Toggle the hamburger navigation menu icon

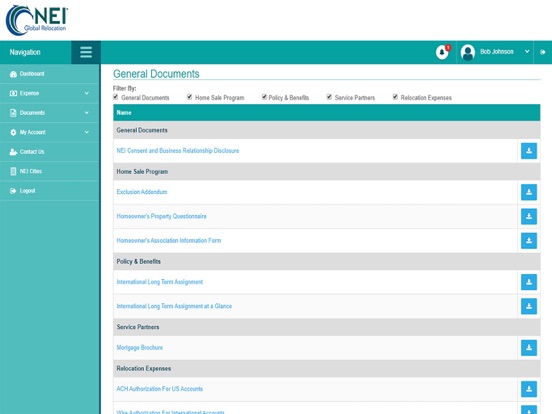click(x=86, y=52)
